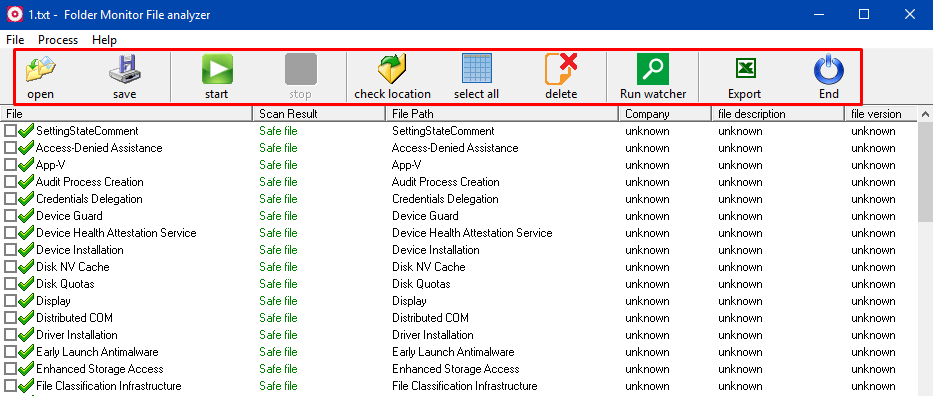Tick the Credentials Delegation checkbox

coord(10,199)
